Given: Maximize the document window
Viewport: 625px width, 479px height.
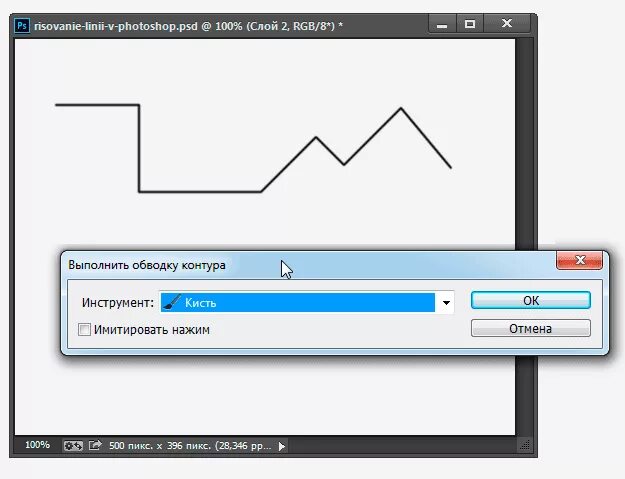Looking at the screenshot, I should pyautogui.click(x=470, y=24).
